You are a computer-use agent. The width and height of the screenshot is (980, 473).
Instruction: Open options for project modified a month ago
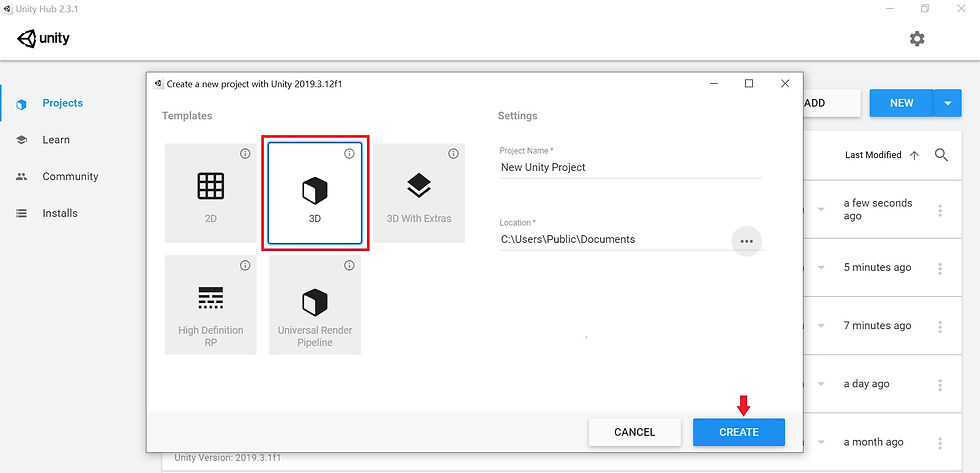tap(939, 443)
